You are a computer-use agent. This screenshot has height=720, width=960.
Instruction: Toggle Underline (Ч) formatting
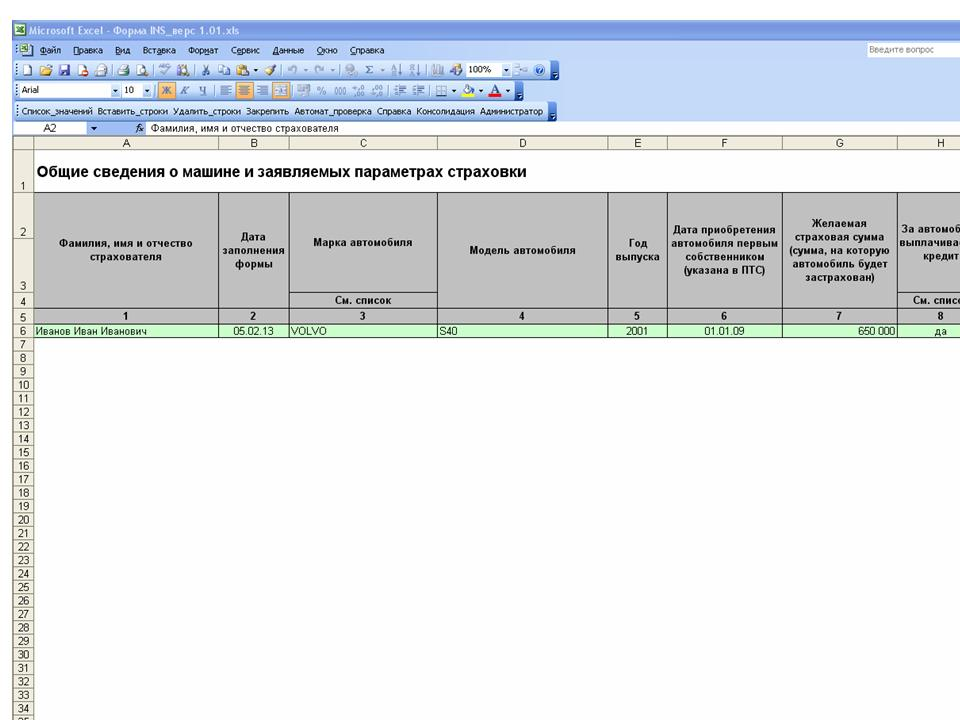pos(203,91)
